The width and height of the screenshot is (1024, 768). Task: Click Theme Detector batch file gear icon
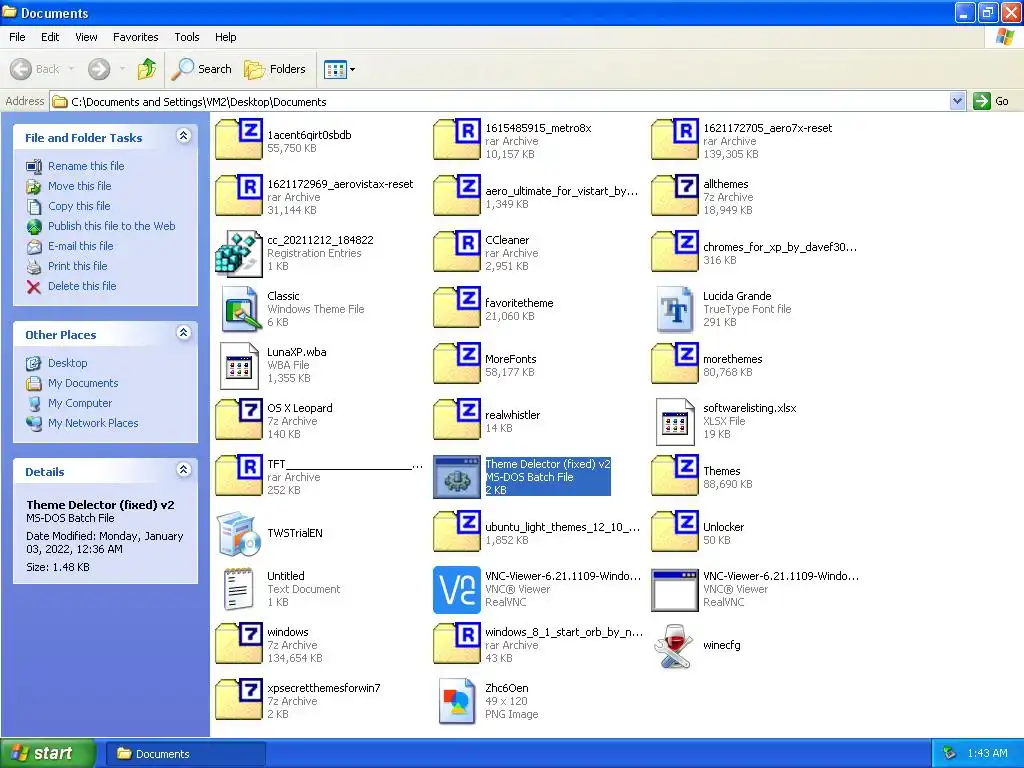457,477
